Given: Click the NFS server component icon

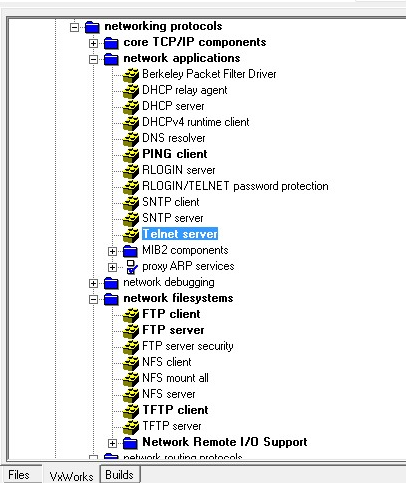Looking at the screenshot, I should tap(131, 394).
